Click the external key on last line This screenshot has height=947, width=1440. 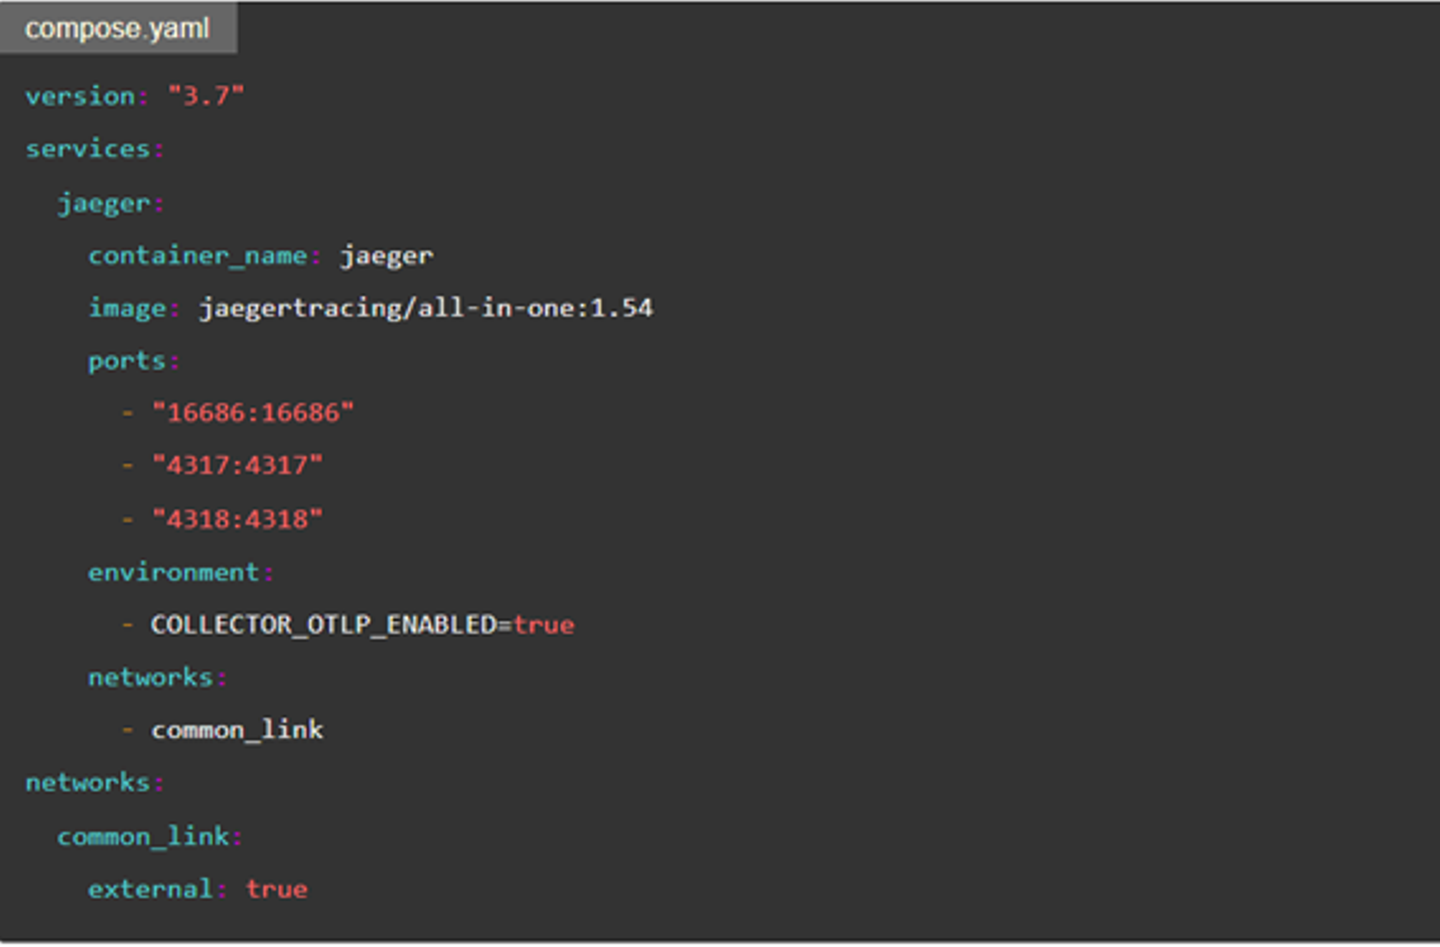151,889
